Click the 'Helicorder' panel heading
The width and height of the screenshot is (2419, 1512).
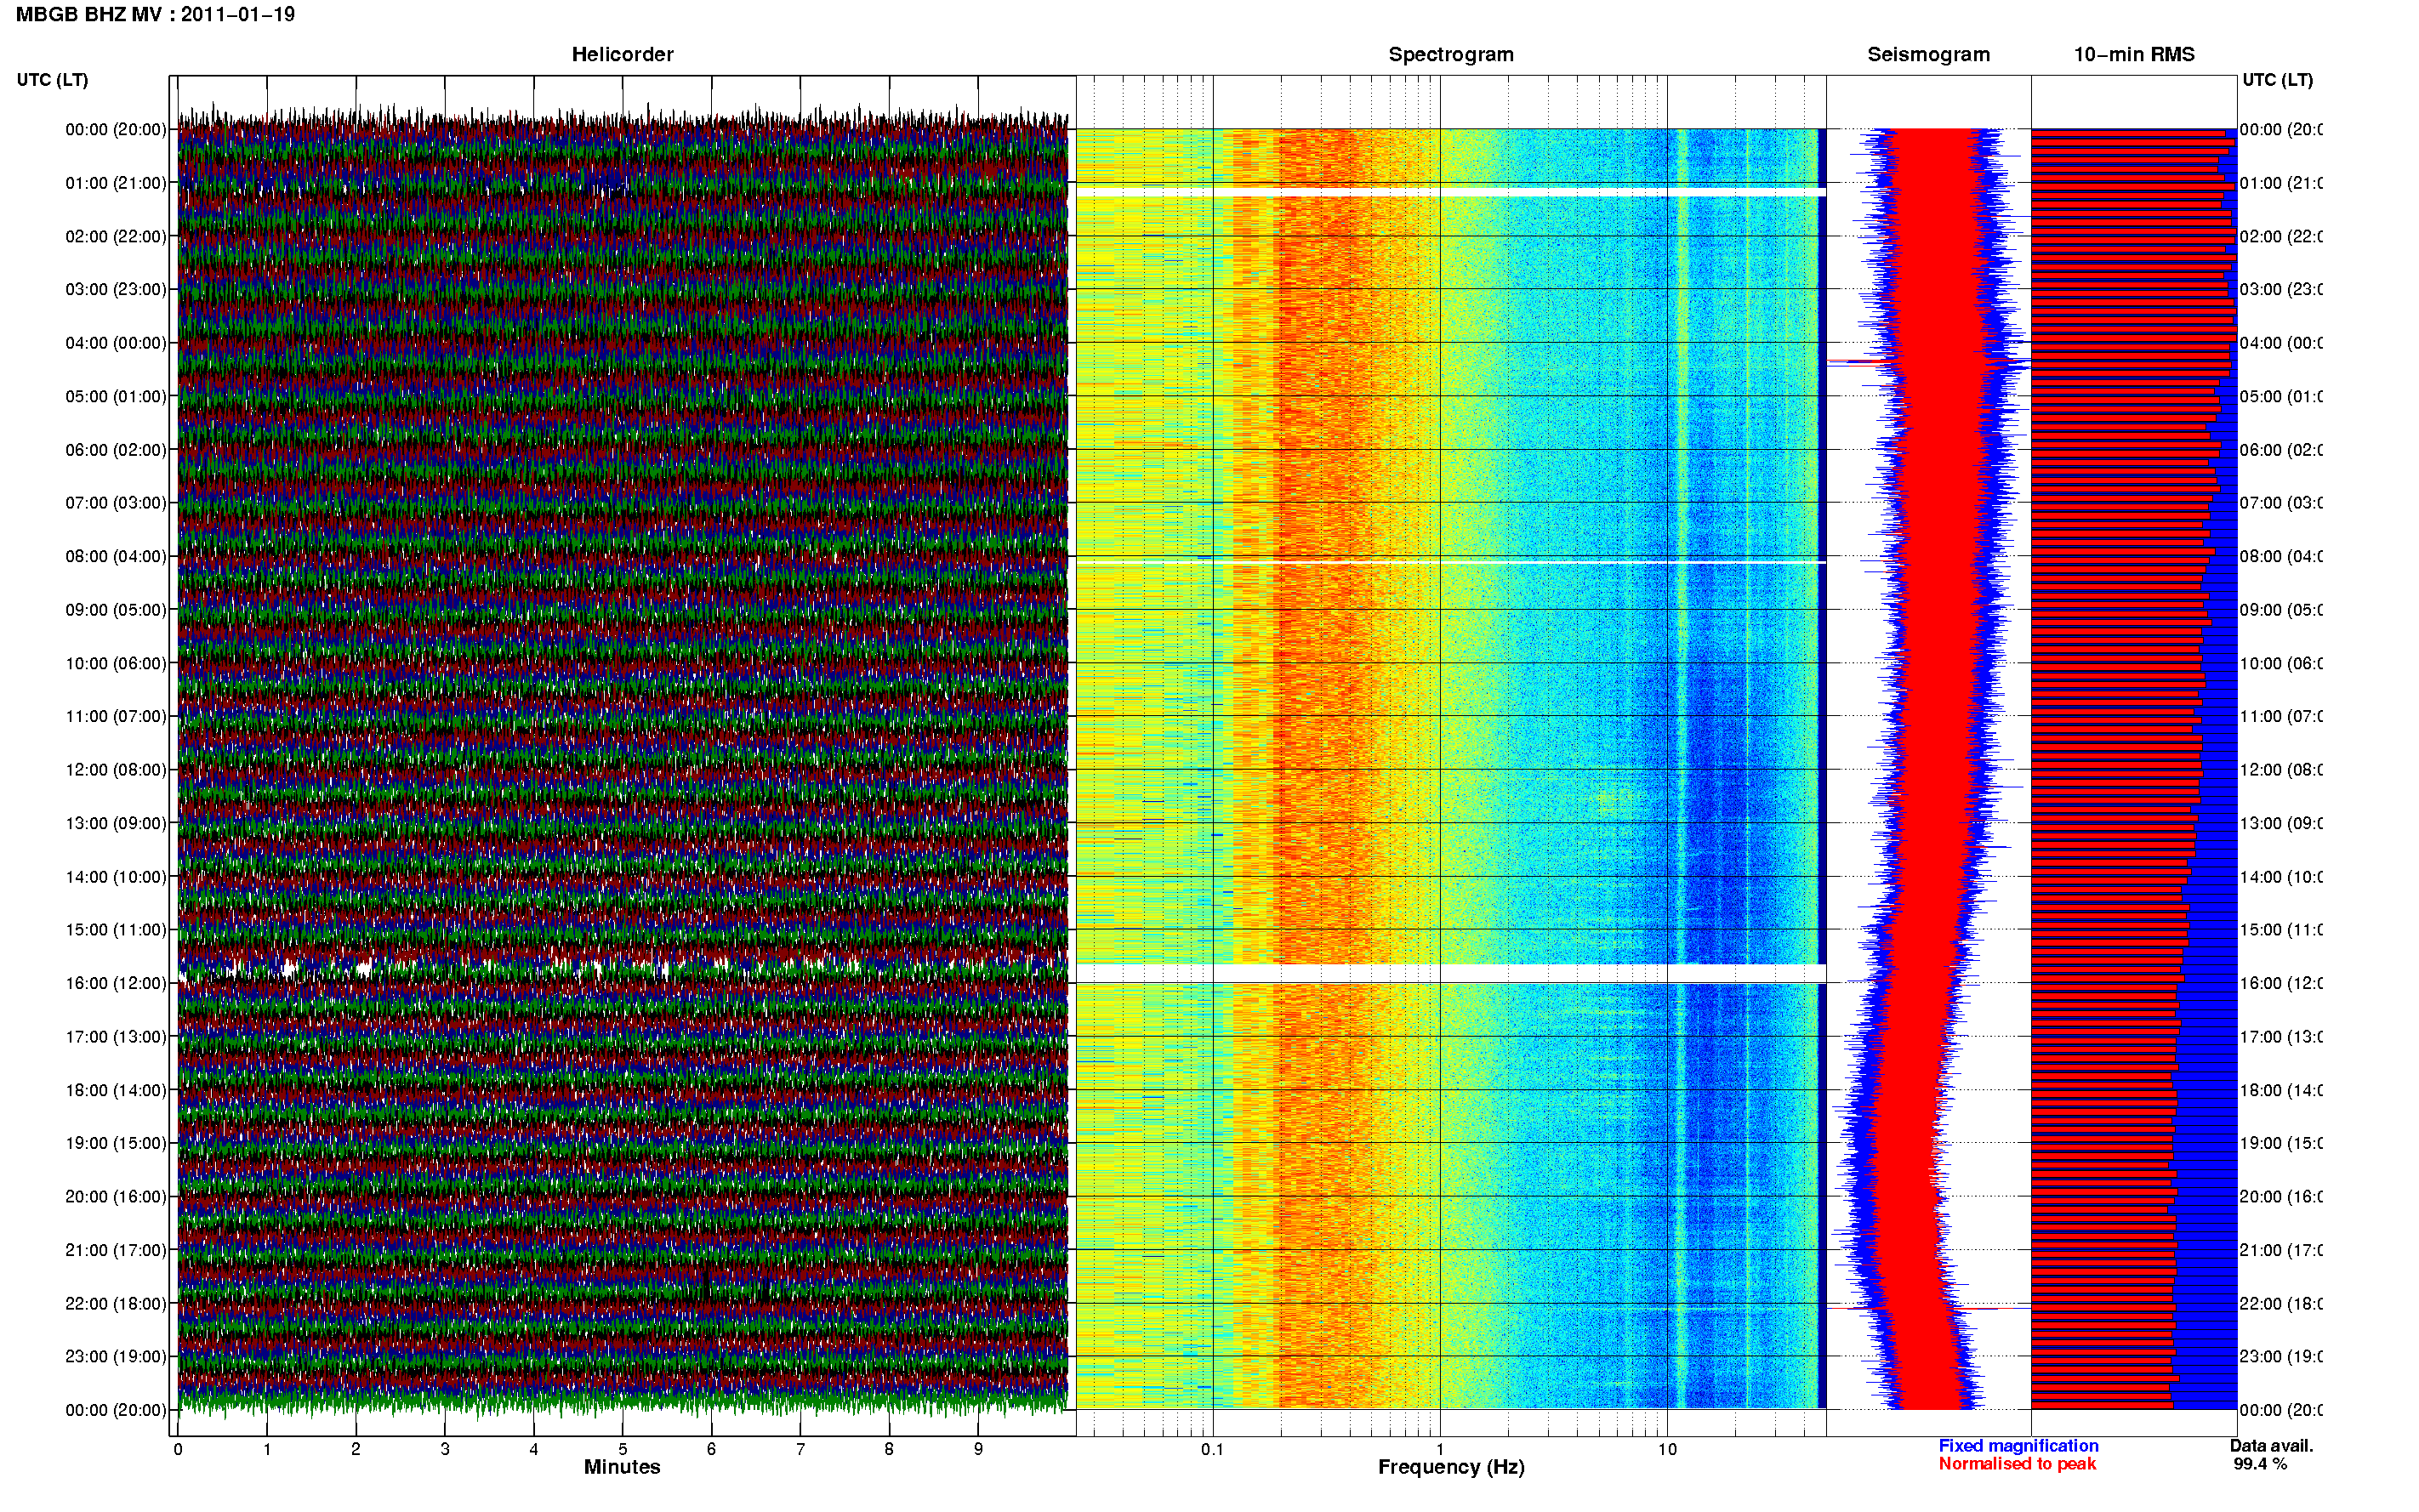coord(622,54)
